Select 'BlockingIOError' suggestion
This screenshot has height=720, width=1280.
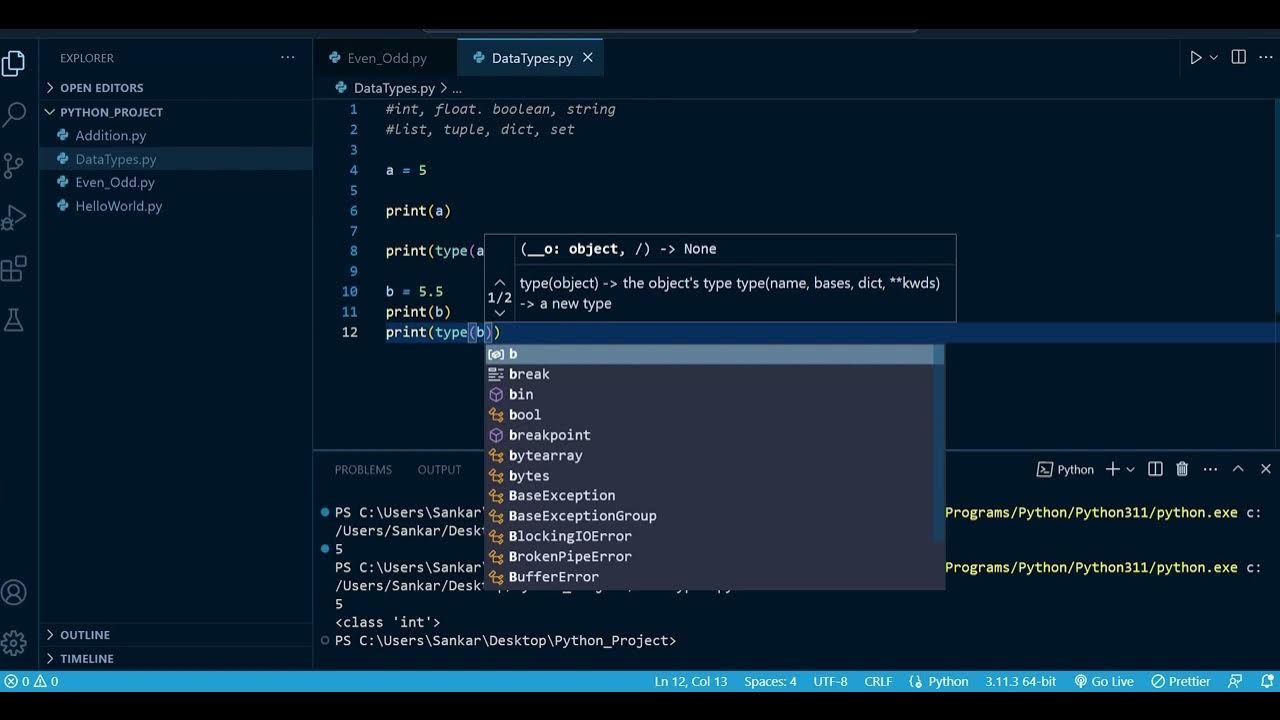(710, 536)
